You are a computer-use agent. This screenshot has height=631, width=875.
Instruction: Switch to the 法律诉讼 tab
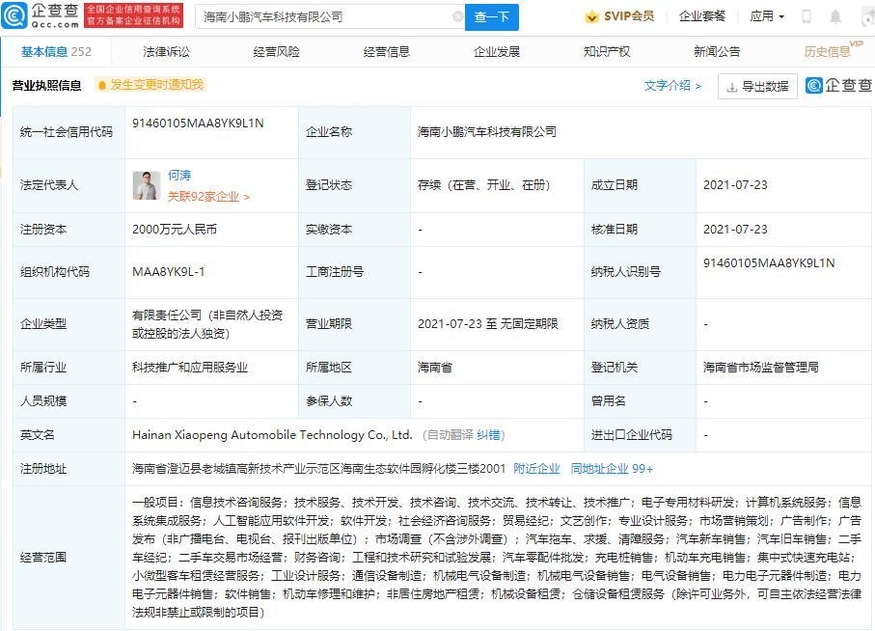click(x=166, y=52)
